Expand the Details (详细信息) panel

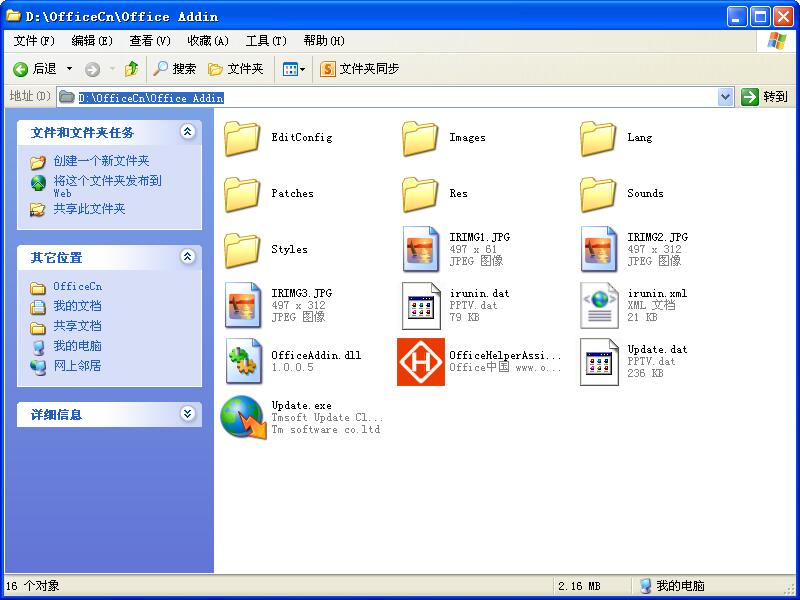tap(187, 413)
